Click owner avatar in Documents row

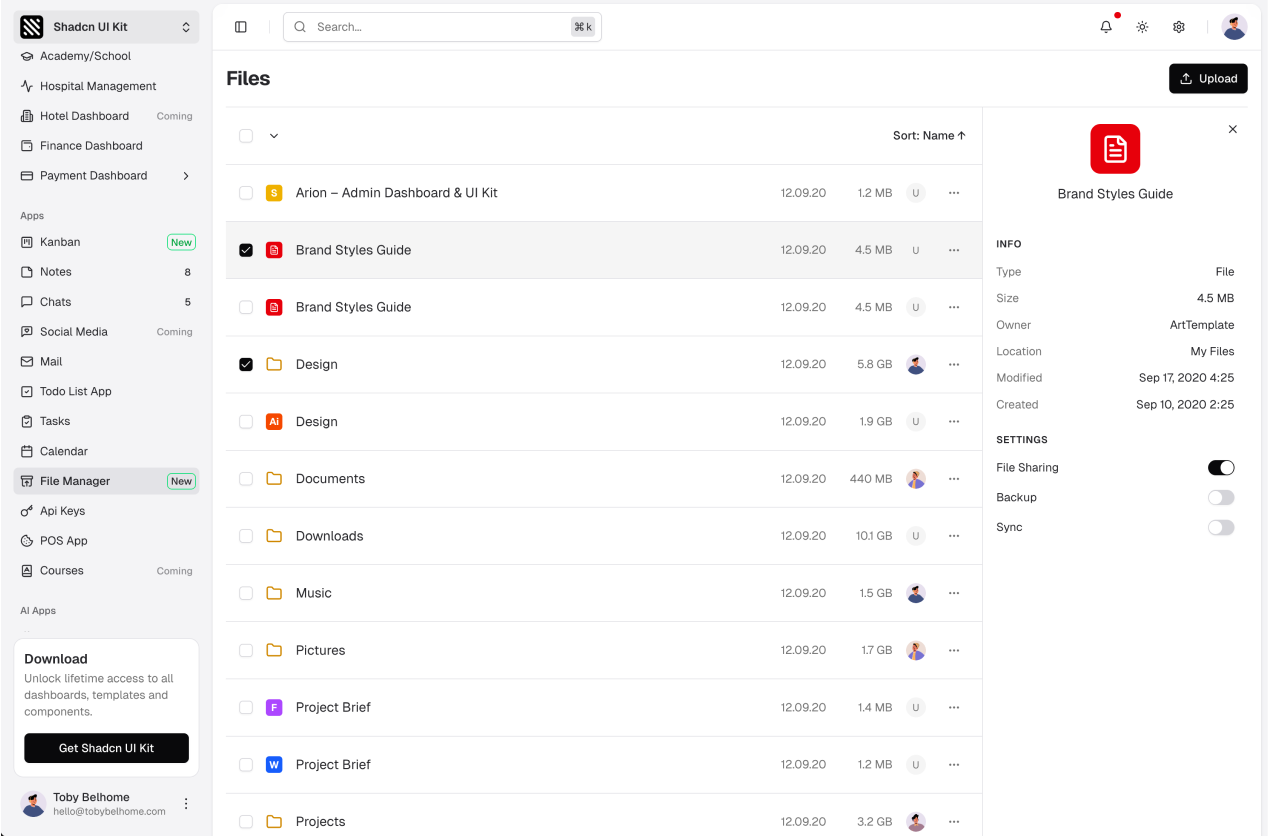[916, 479]
